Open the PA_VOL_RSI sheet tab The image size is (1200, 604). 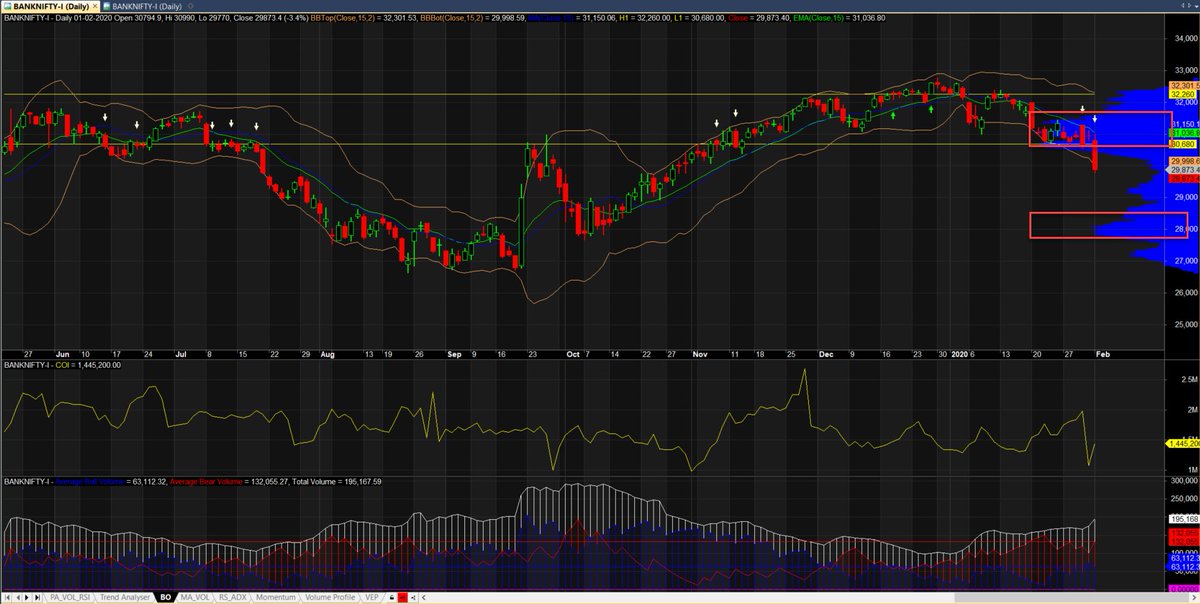point(70,597)
